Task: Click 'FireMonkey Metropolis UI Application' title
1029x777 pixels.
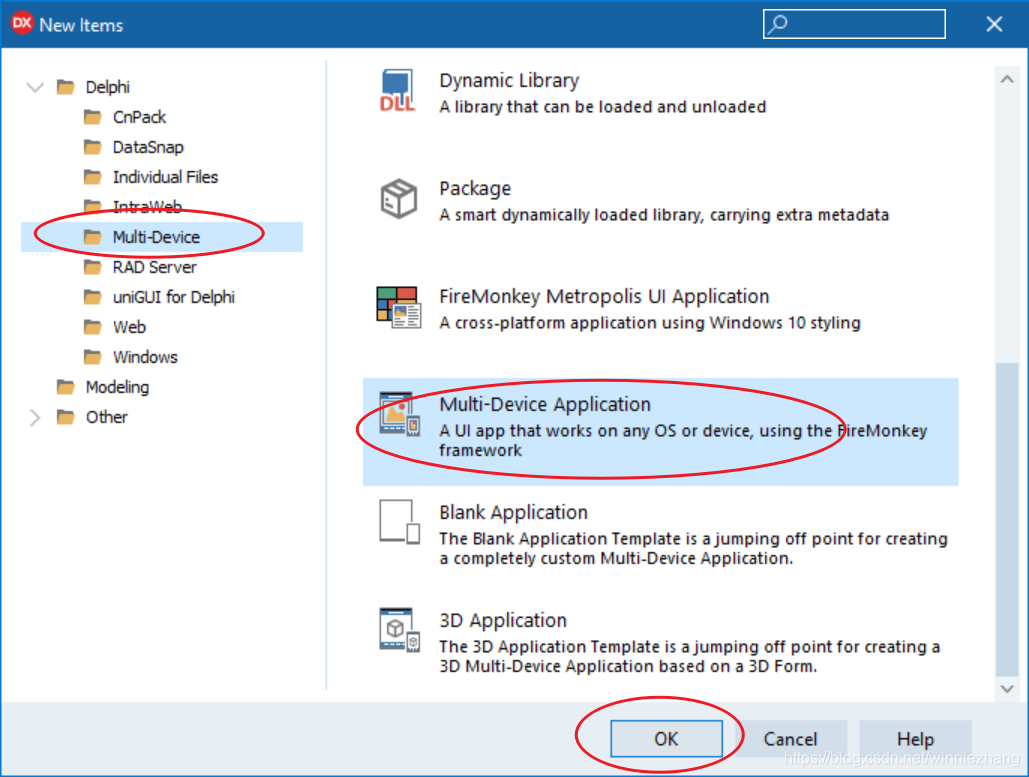Action: (x=604, y=297)
